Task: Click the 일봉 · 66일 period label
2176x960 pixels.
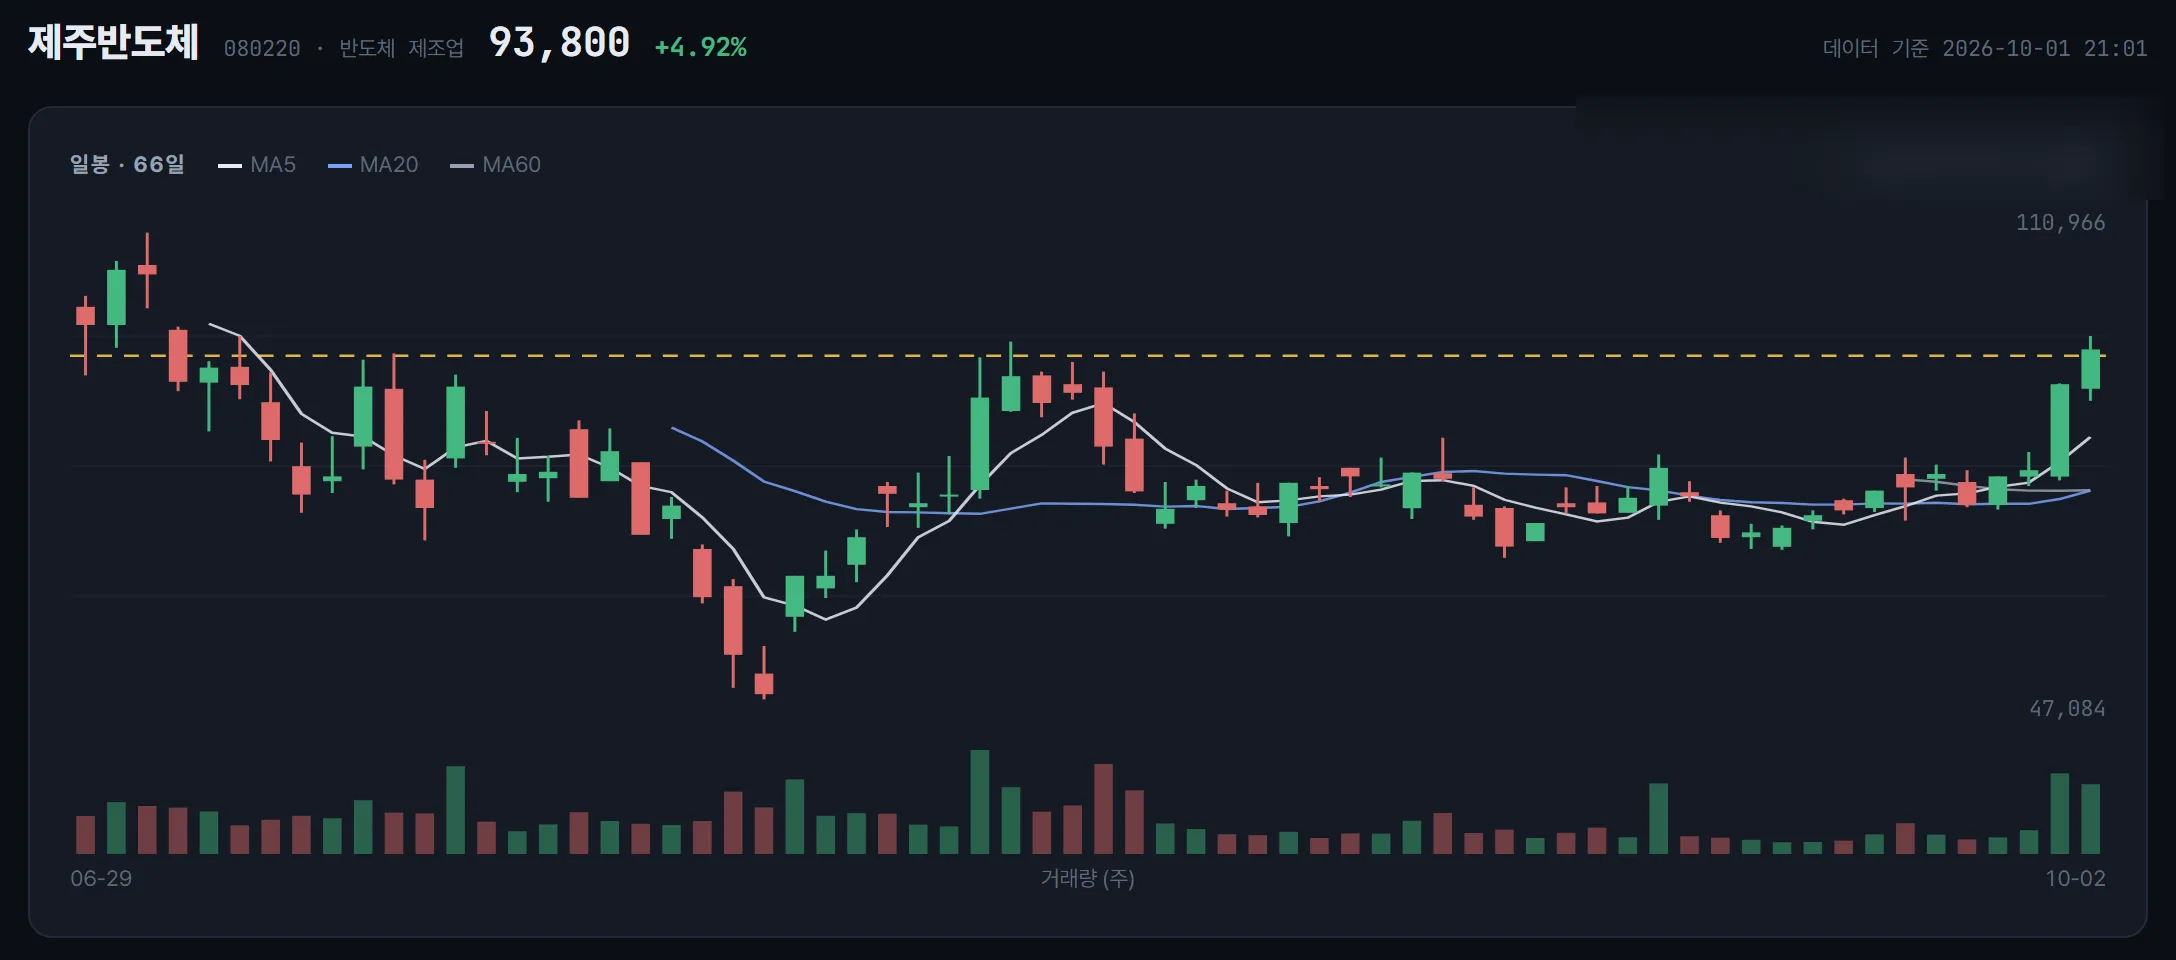Action: coord(127,164)
